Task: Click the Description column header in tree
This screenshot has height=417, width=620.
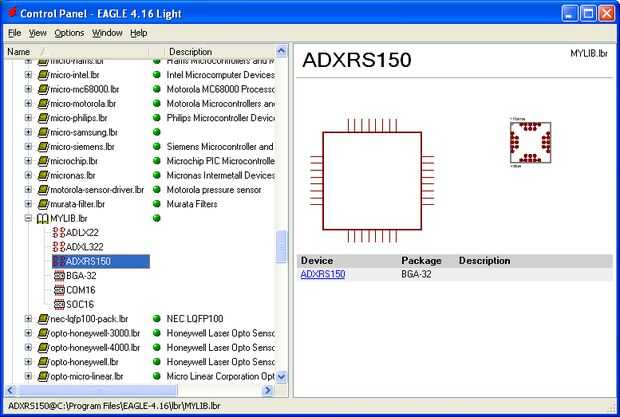Action: click(x=220, y=52)
